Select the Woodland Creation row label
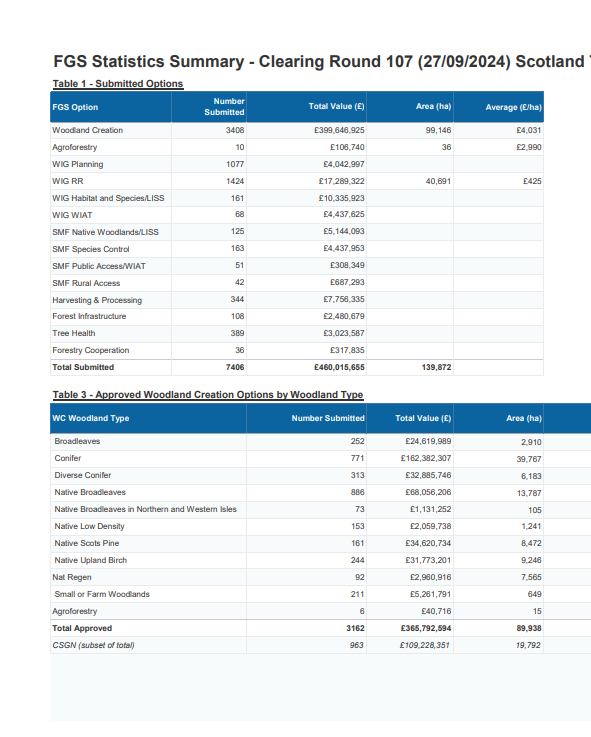Viewport: 591px width, 737px height. click(87, 130)
